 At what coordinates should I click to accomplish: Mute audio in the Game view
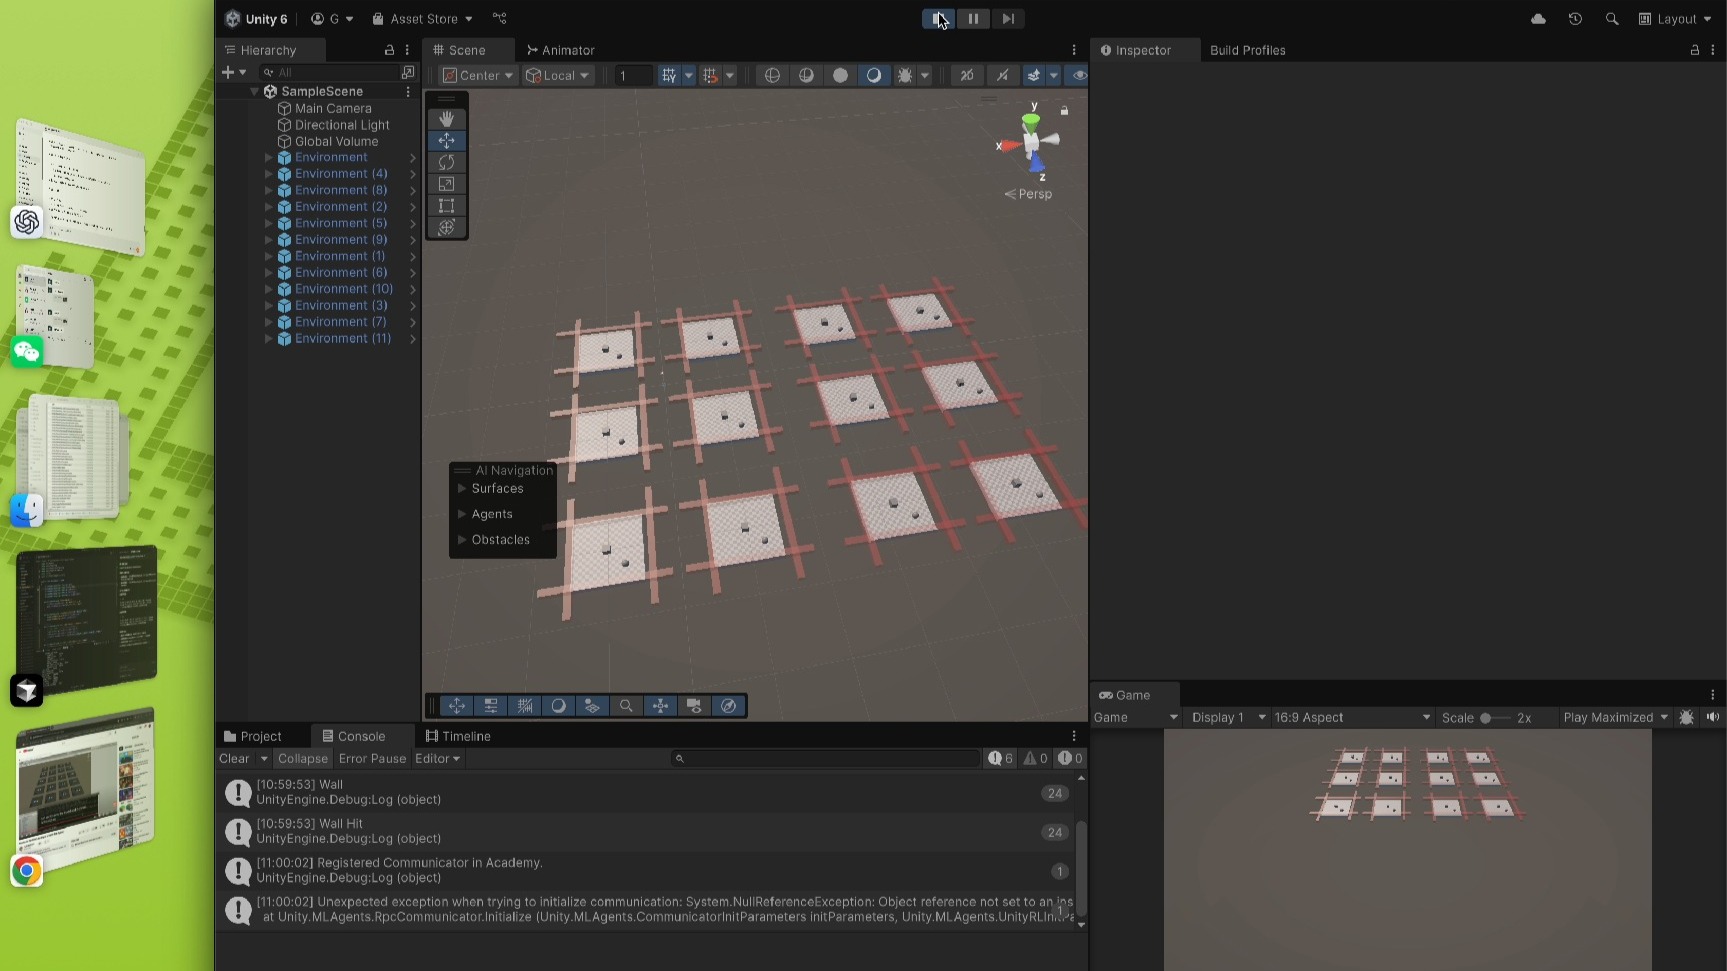1713,718
